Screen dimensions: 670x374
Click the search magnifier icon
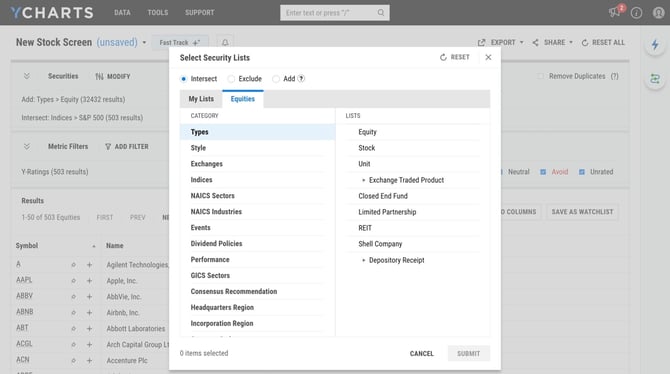(x=381, y=13)
